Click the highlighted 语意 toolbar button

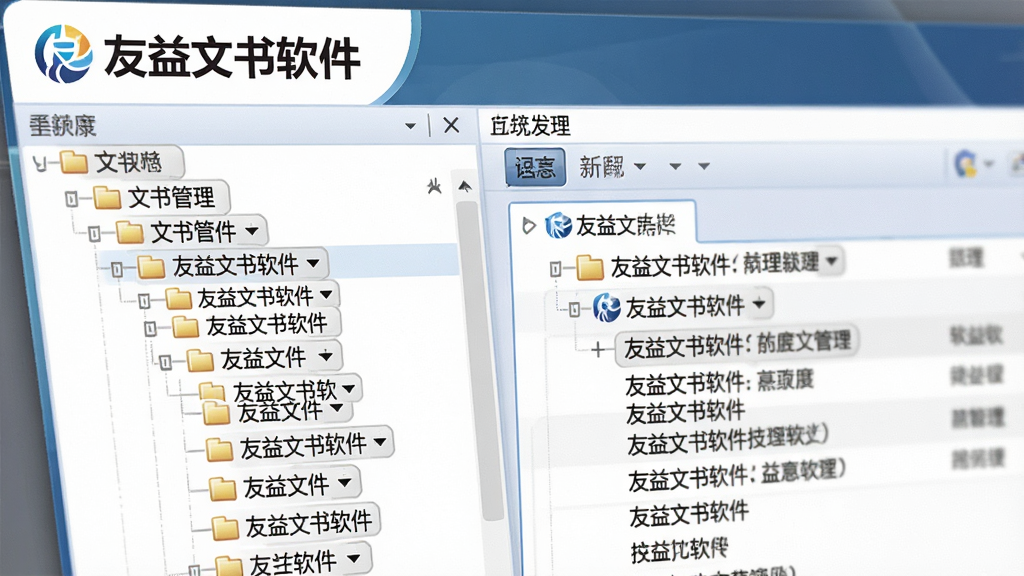[x=535, y=168]
